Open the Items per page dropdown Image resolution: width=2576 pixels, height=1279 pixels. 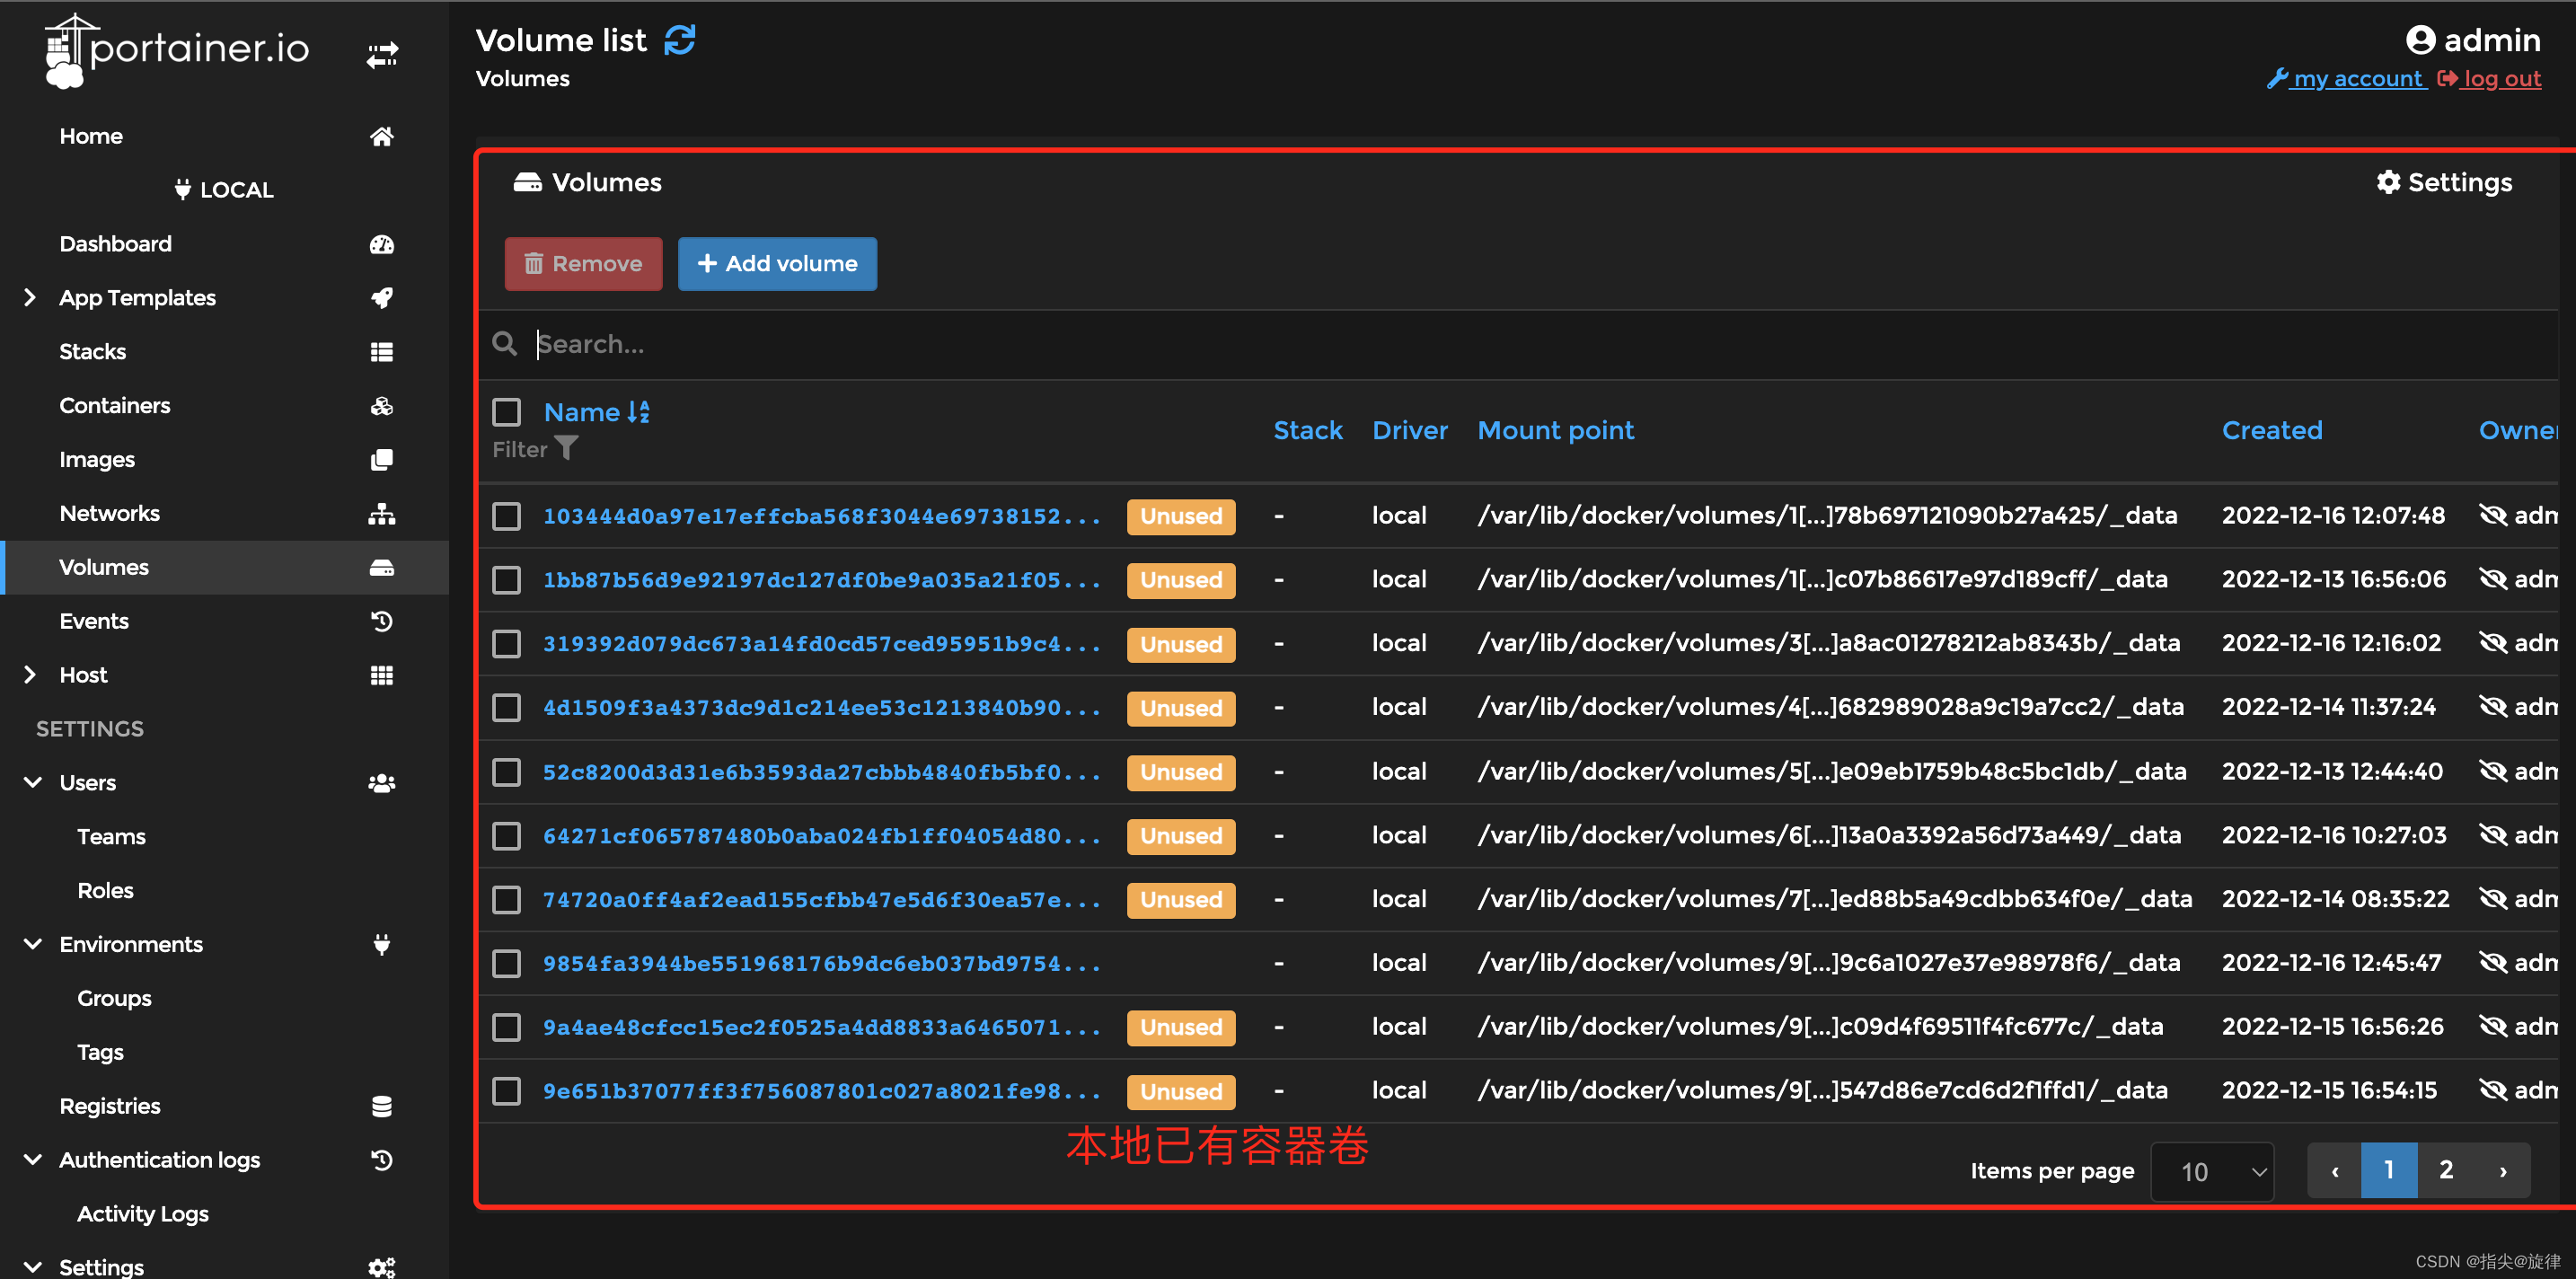coord(2212,1171)
